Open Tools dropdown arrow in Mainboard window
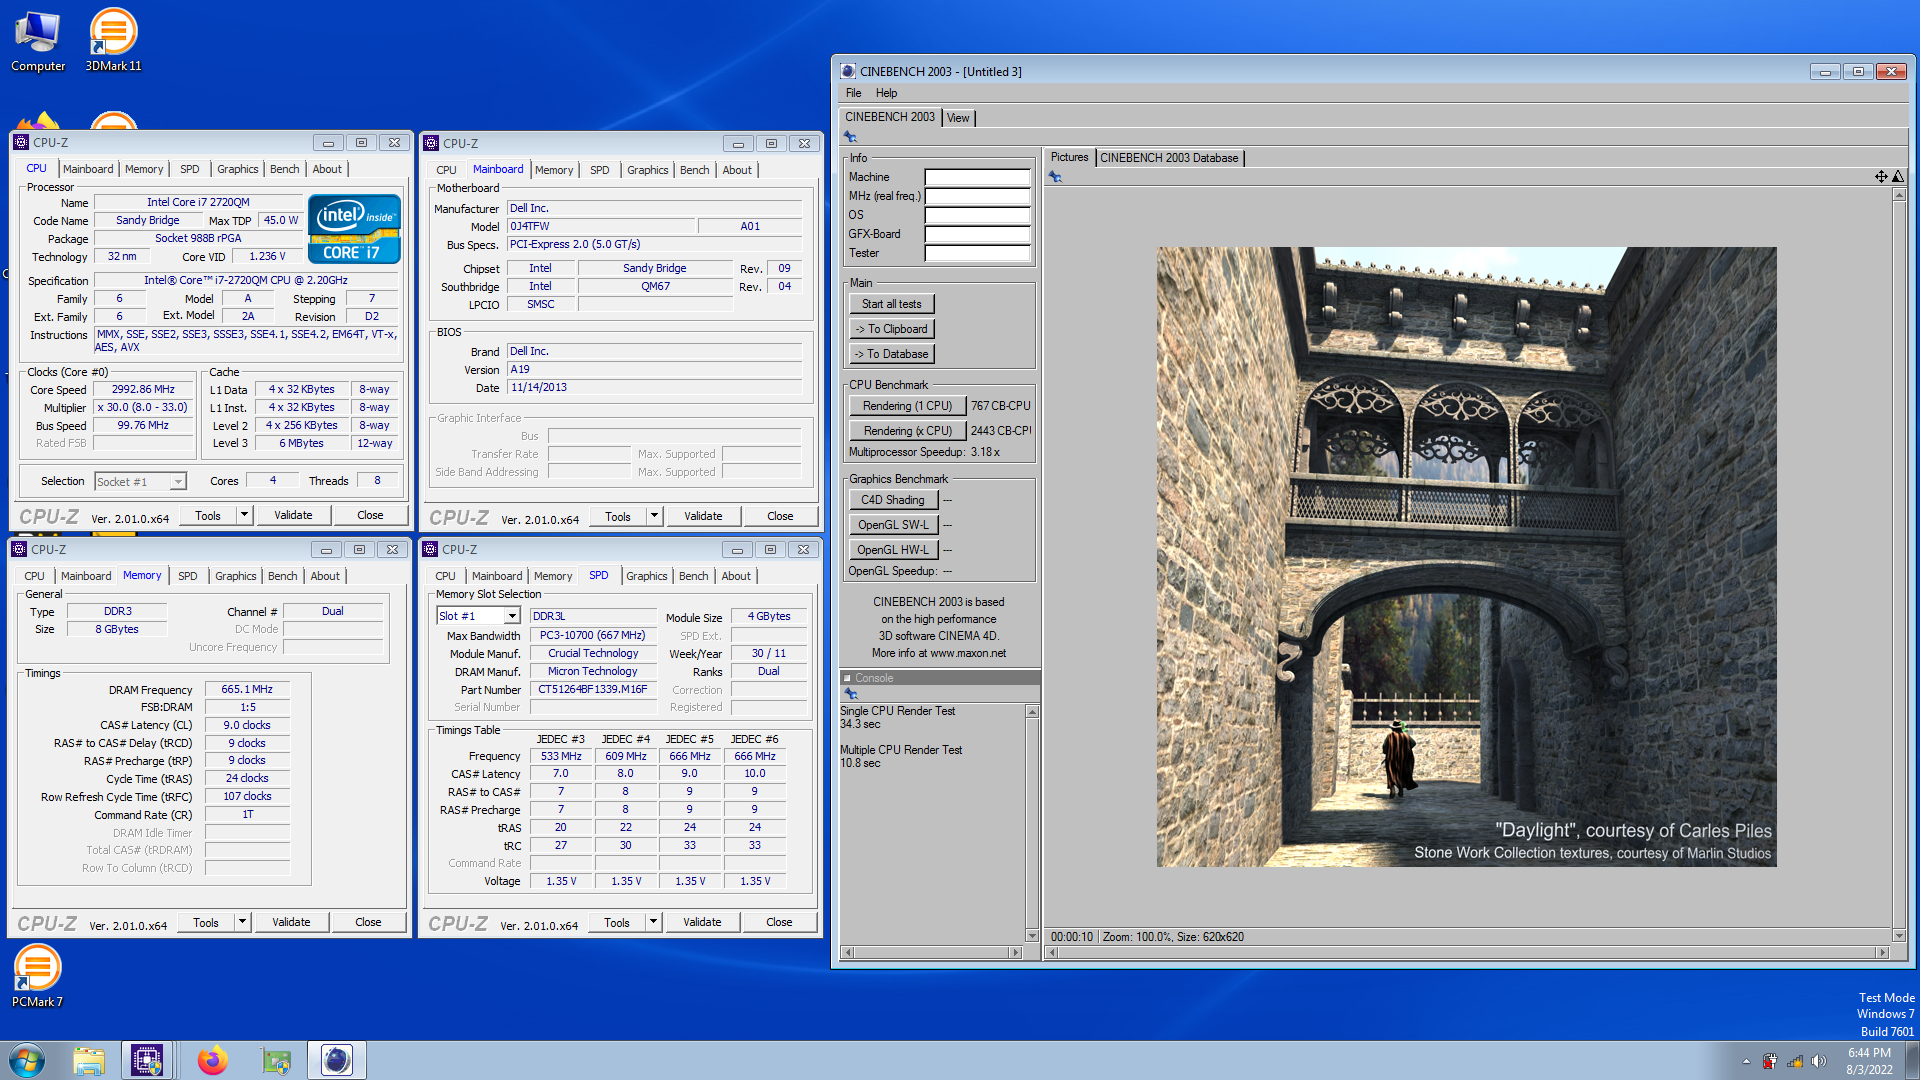This screenshot has height=1080, width=1920. click(x=654, y=516)
